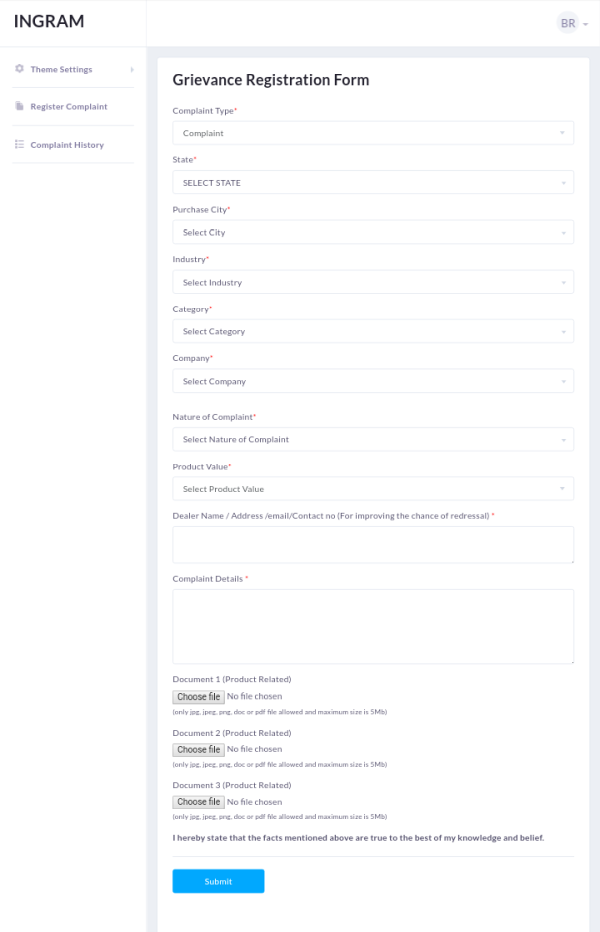Open the Product Value dropdown
This screenshot has height=932, width=600.
(x=373, y=489)
